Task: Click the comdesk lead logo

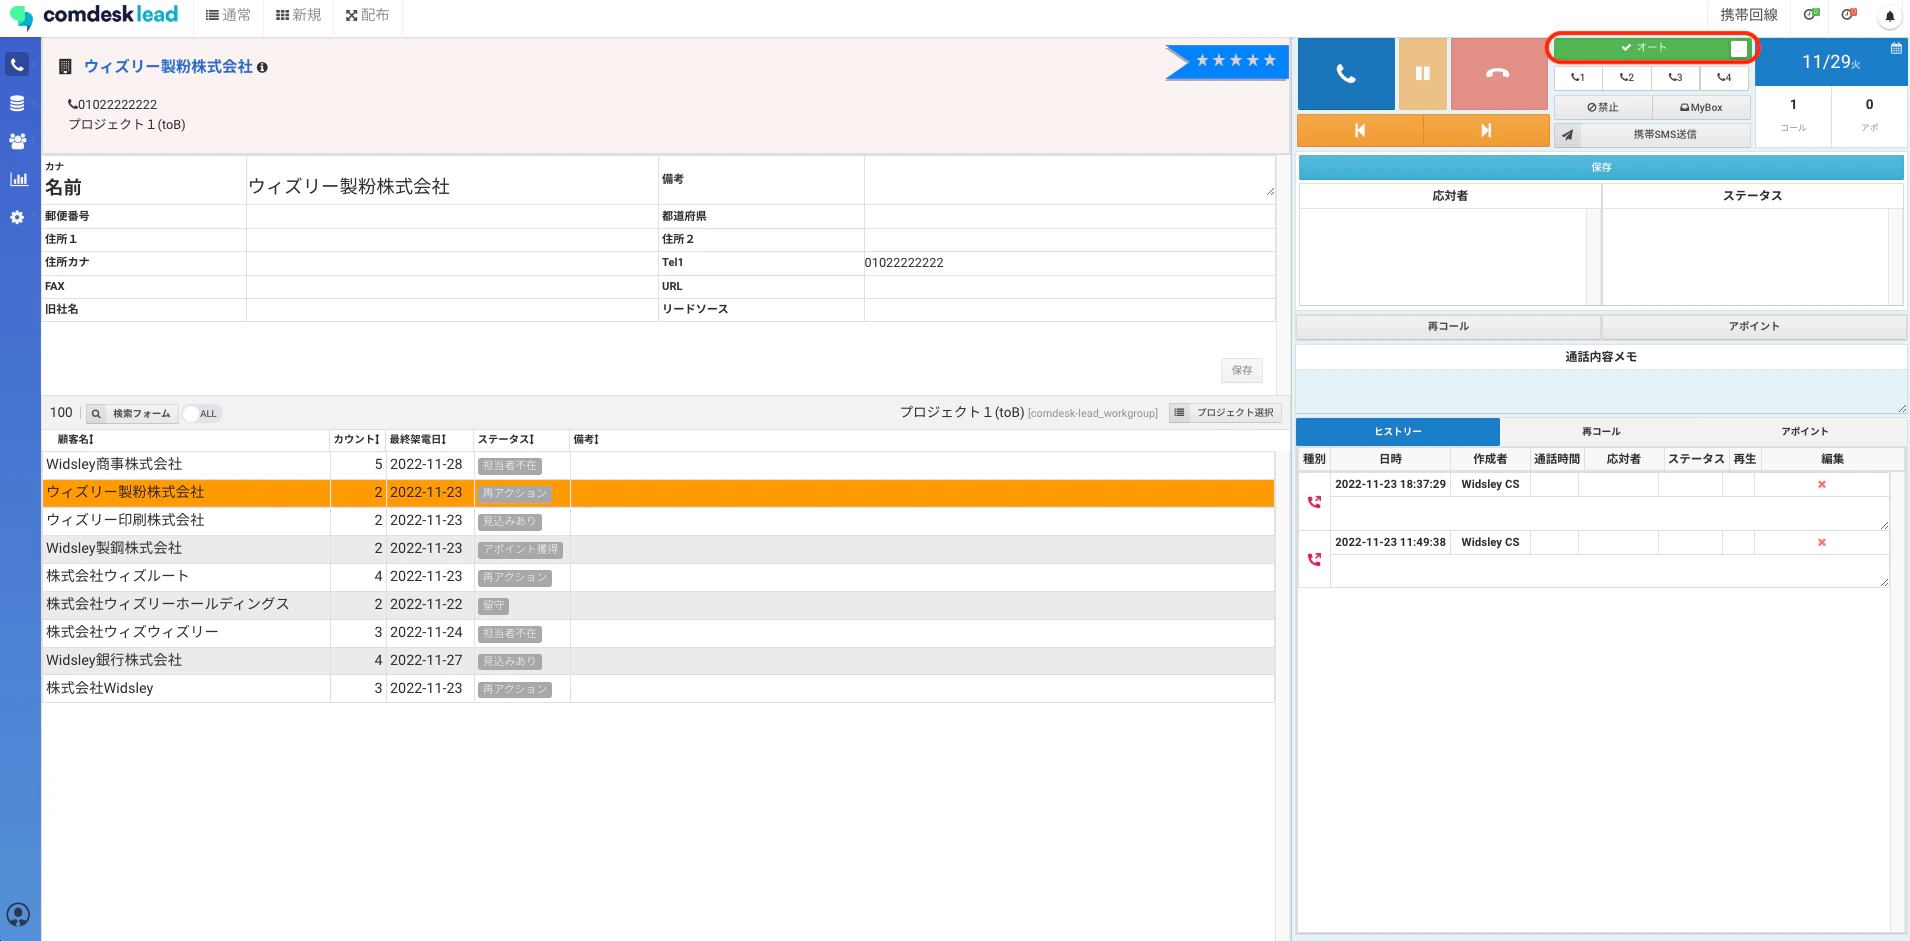Action: [x=94, y=15]
